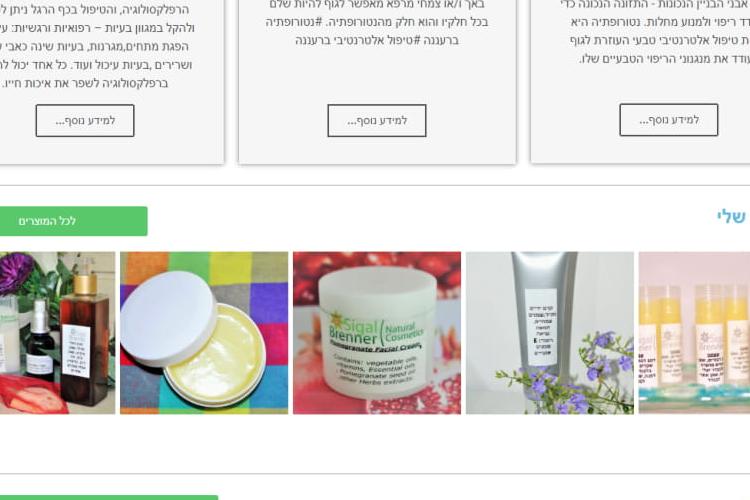Click the purple flower in the leftmost product image
750x500 pixels.
[16, 274]
